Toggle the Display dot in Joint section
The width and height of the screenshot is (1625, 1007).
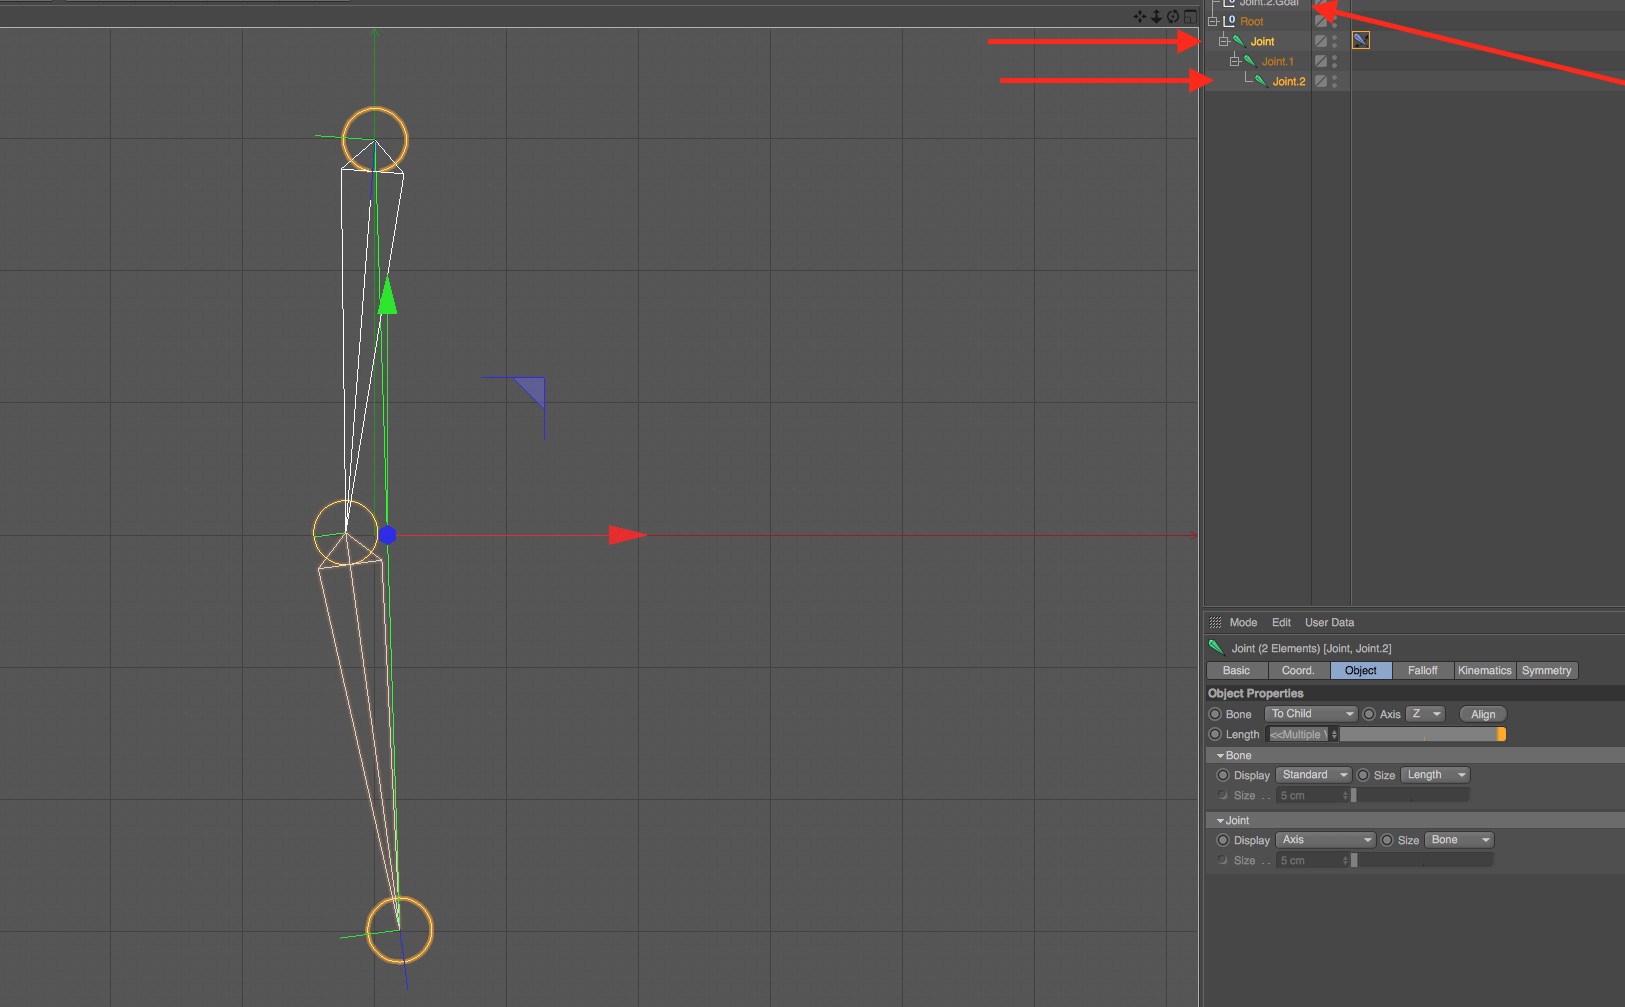[1223, 840]
